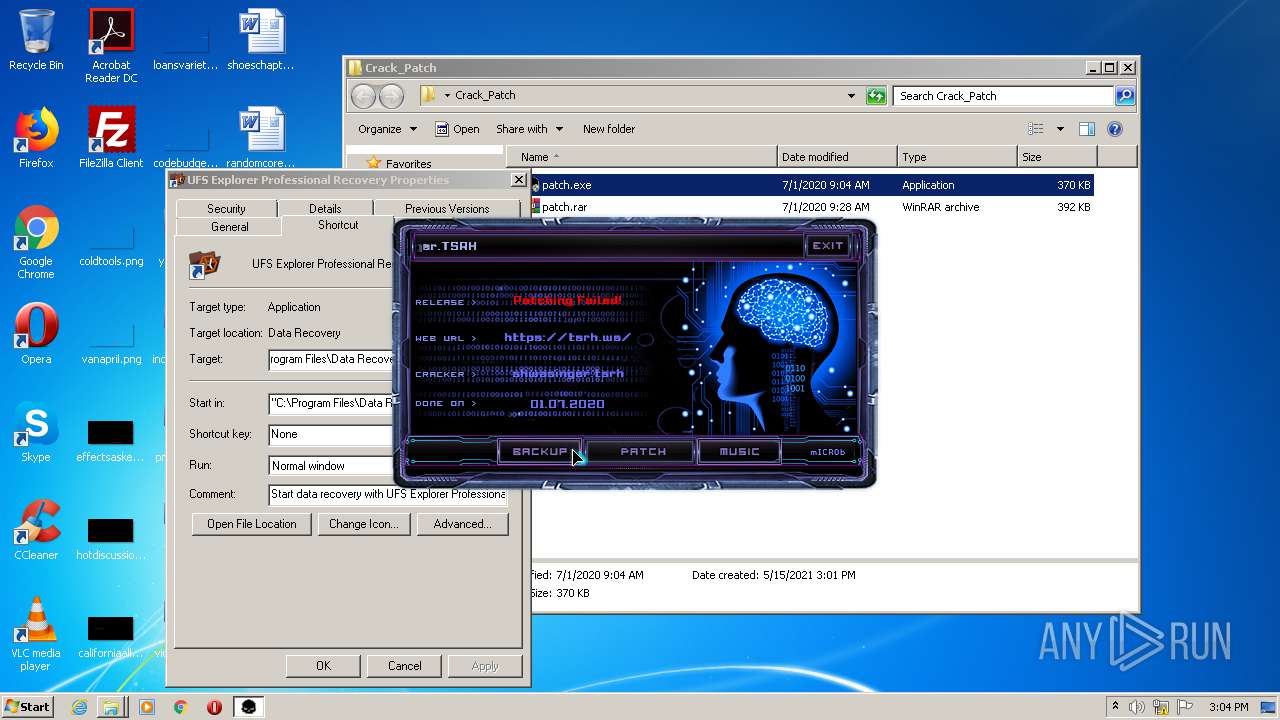Open vanapril.png file on desktop
The height and width of the screenshot is (720, 1280).
point(111,344)
